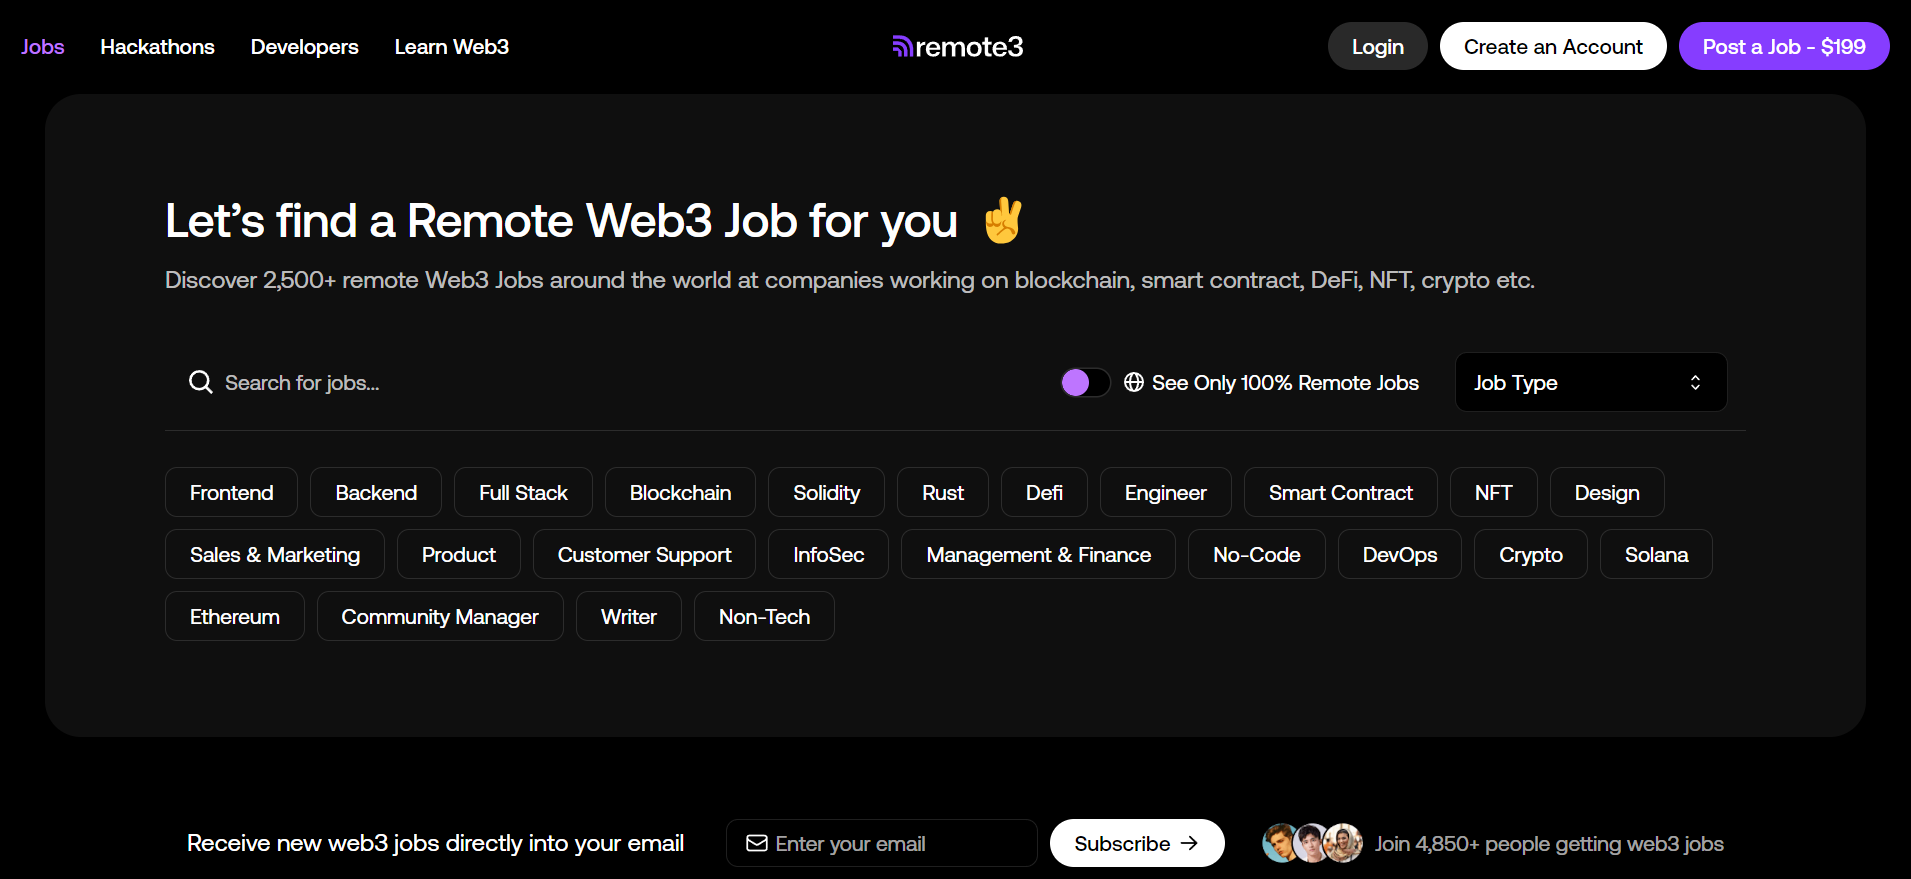The width and height of the screenshot is (1911, 879).
Task: Select the Learn Web3 menu item
Action: click(x=451, y=46)
